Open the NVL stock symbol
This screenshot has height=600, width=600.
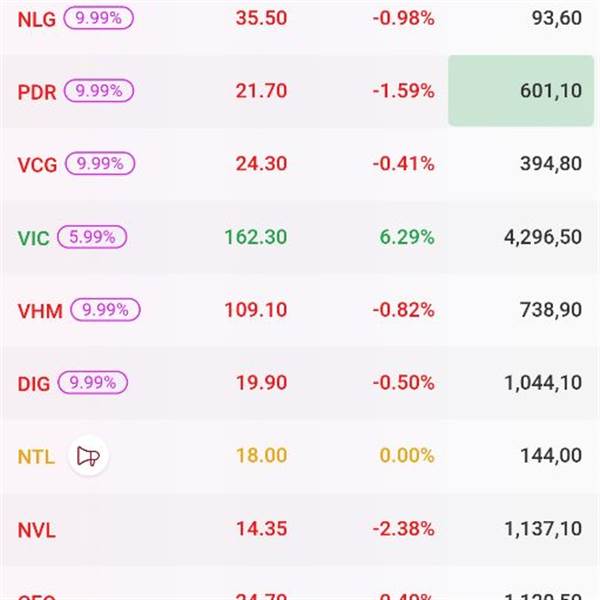37,530
